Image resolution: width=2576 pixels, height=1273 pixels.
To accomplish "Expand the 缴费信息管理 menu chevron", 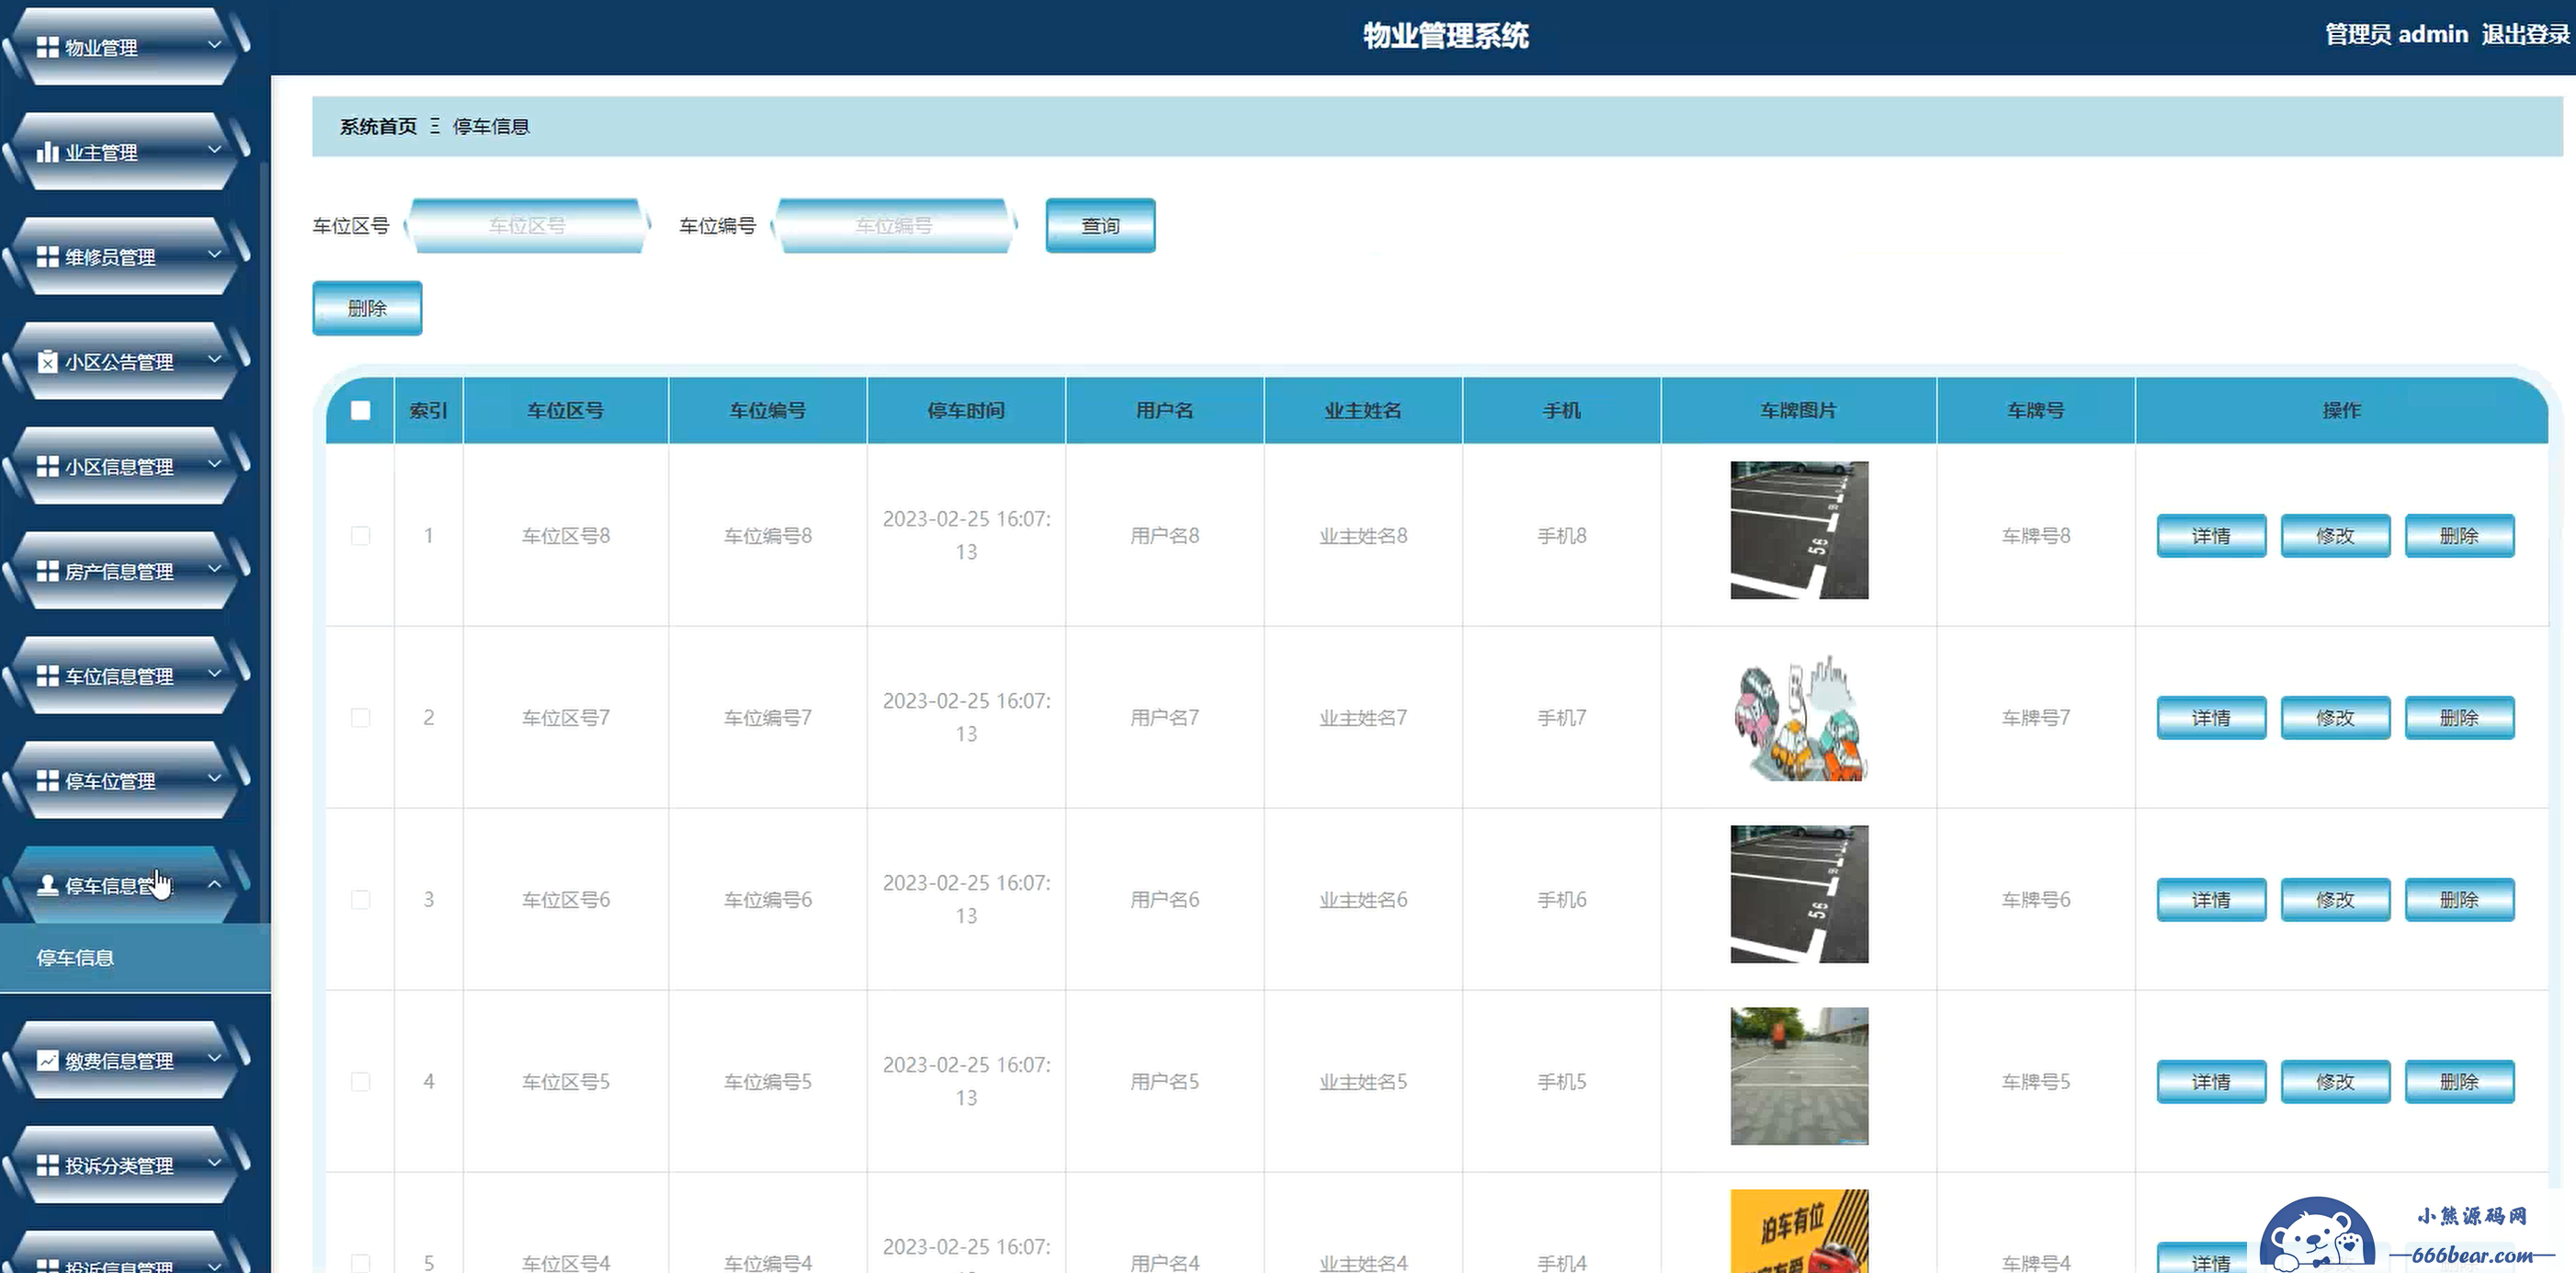I will (214, 1058).
